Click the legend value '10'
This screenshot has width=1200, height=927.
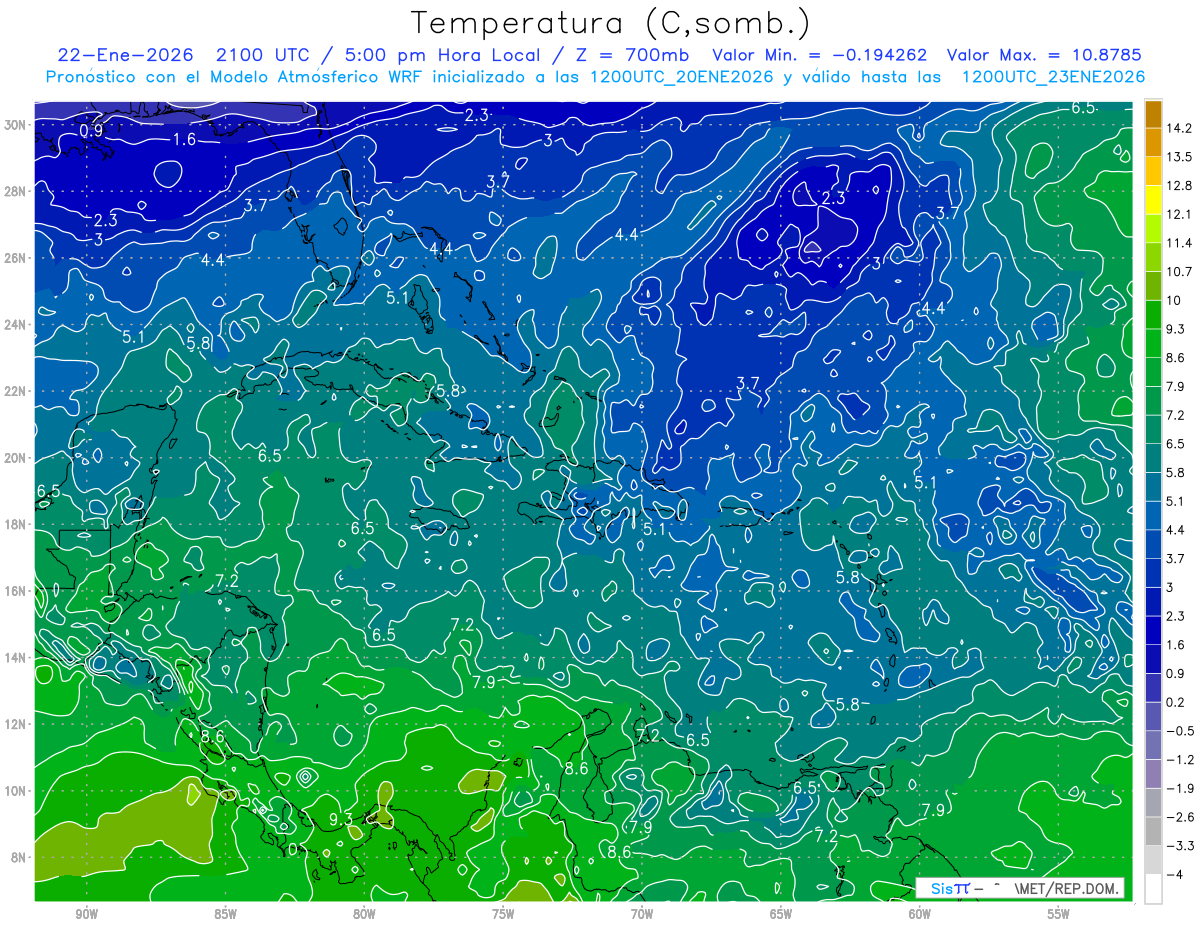pos(1172,301)
